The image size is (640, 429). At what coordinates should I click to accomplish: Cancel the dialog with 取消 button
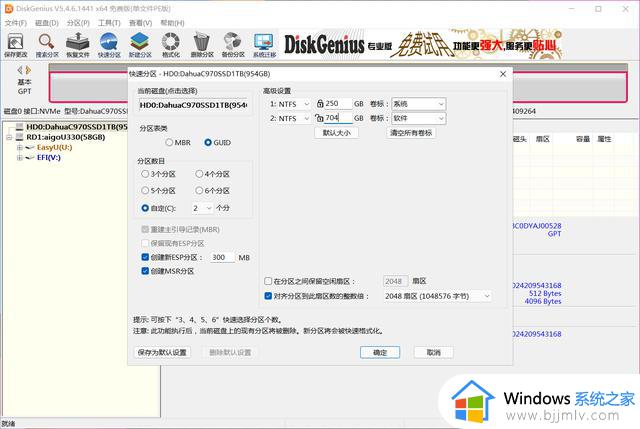(x=433, y=352)
